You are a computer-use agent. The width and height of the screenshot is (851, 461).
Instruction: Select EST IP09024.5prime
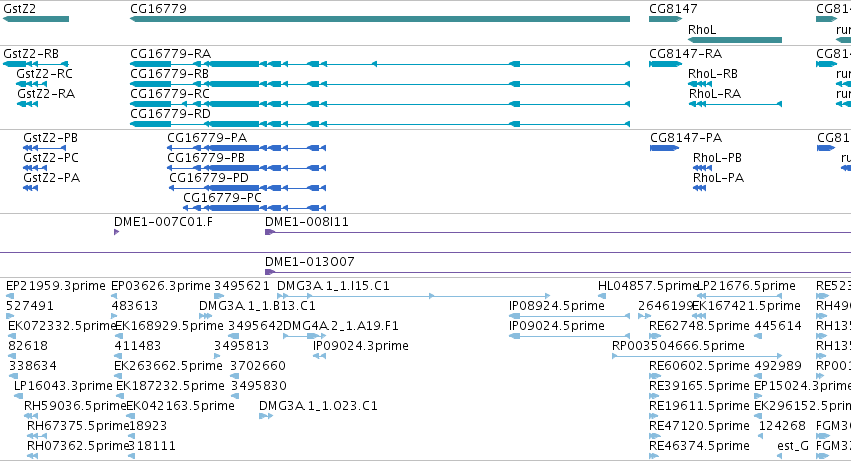coord(569,336)
